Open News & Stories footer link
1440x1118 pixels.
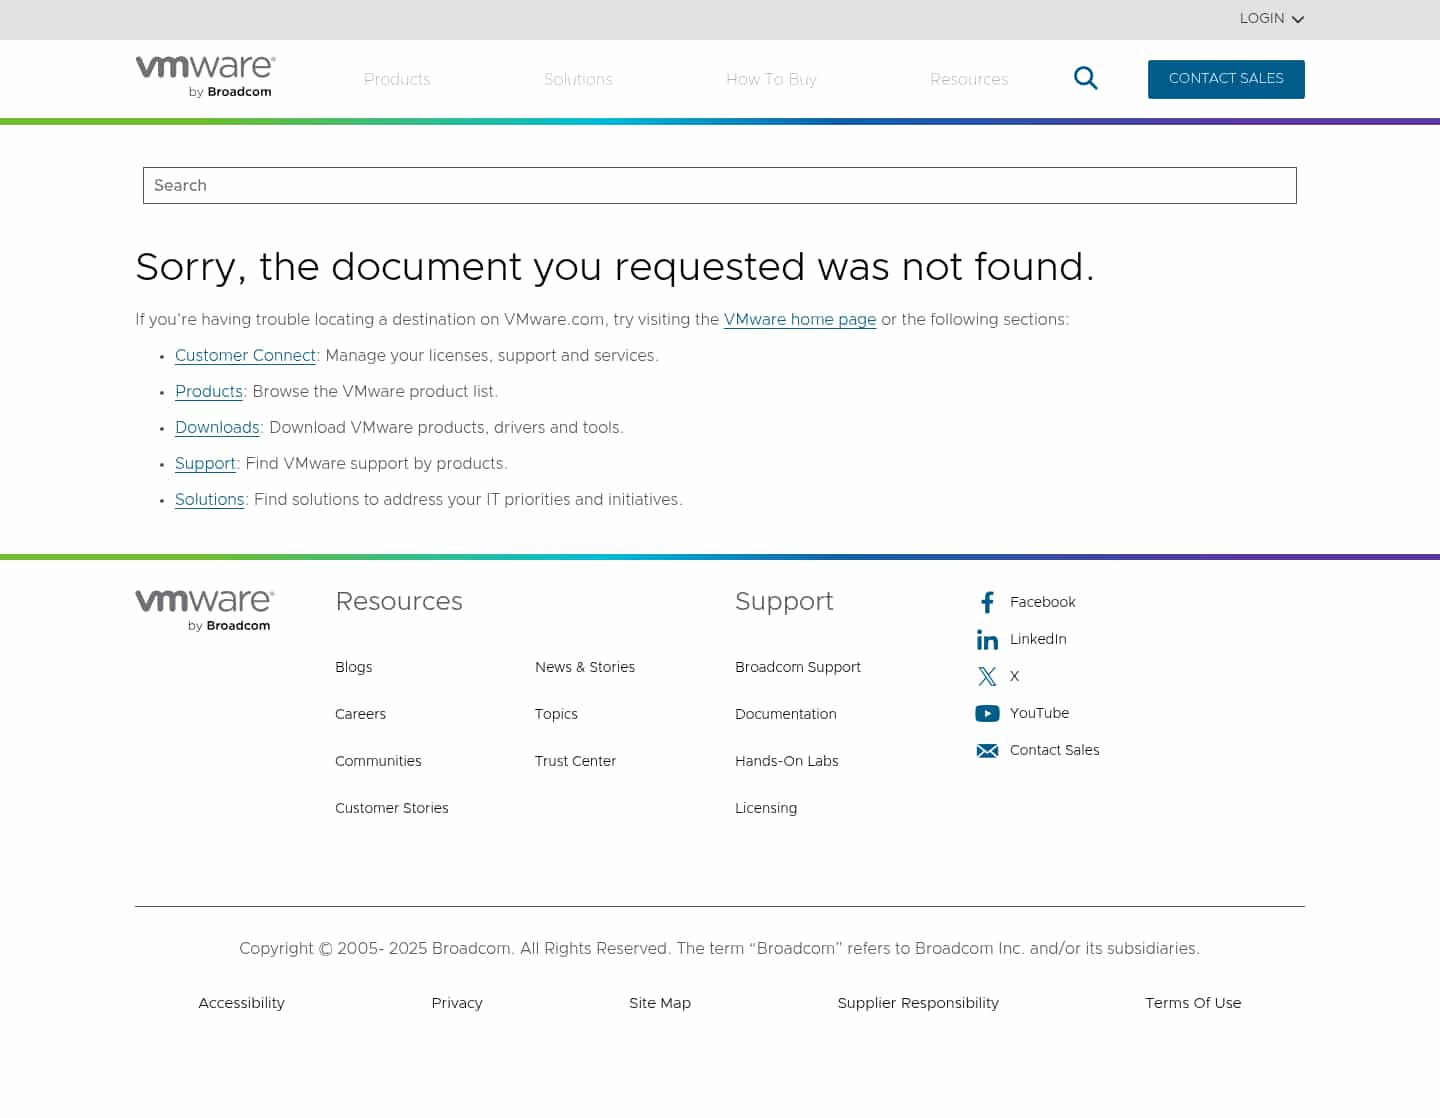point(585,667)
